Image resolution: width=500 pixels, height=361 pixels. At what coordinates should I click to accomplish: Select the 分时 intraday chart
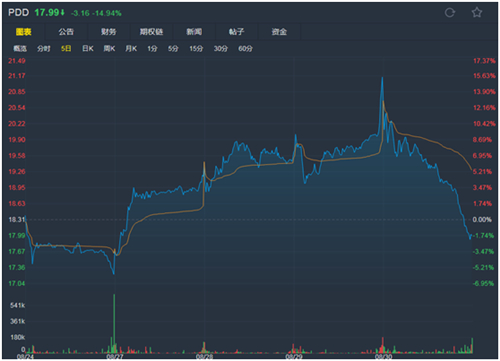44,49
